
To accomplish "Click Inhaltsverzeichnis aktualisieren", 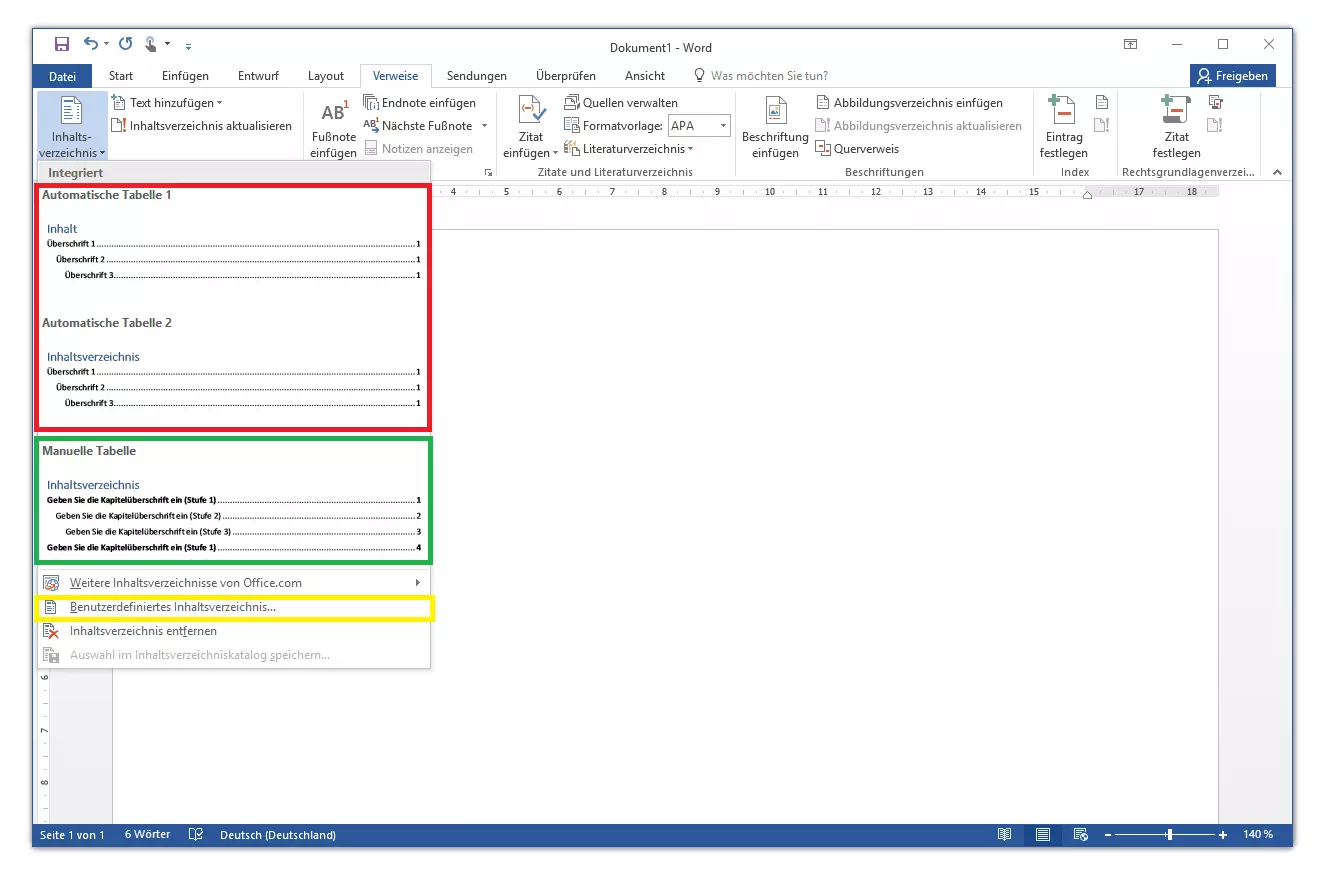I will pyautogui.click(x=201, y=126).
